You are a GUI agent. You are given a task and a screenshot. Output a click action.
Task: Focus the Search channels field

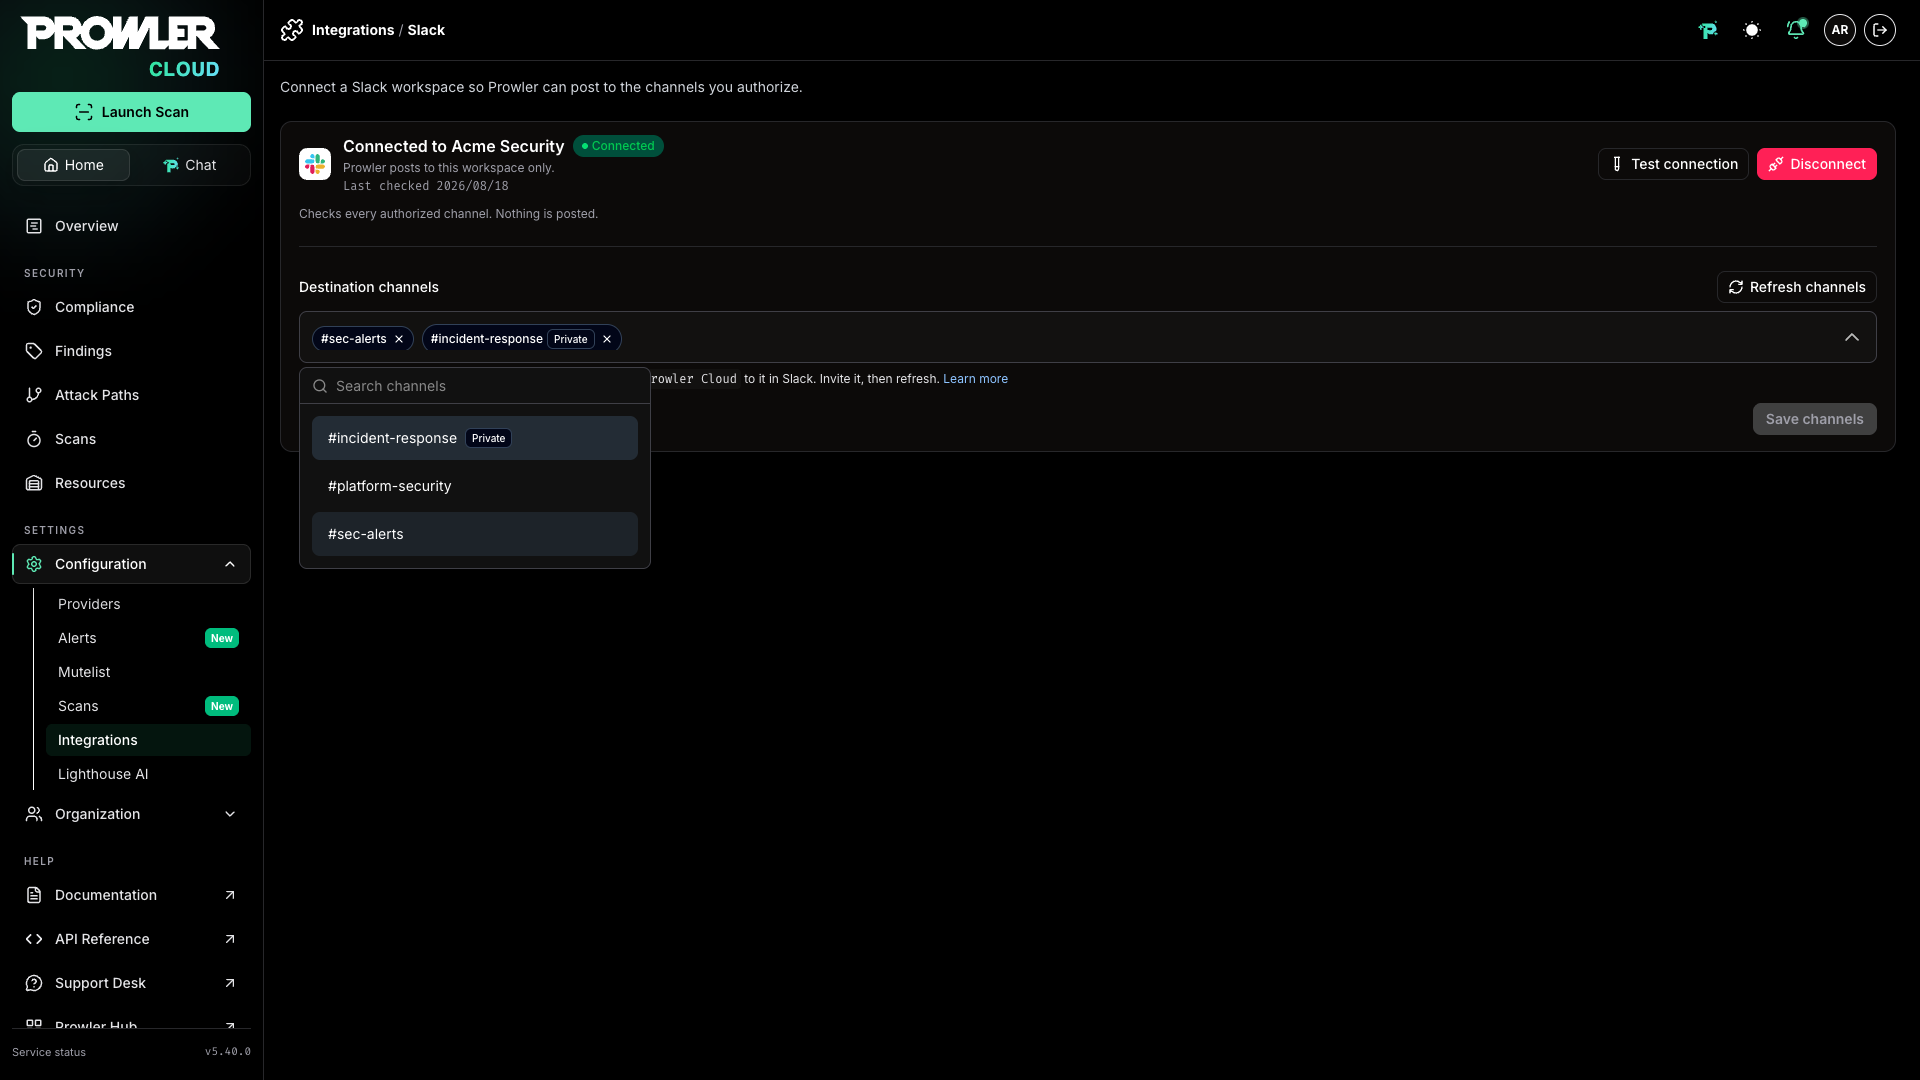coord(475,386)
